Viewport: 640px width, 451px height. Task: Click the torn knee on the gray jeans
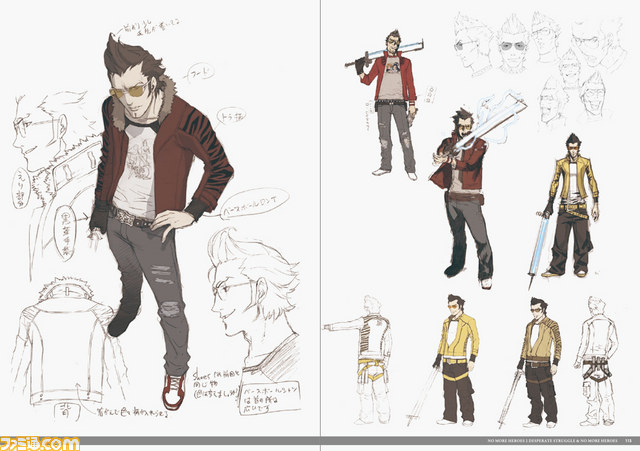pos(171,310)
